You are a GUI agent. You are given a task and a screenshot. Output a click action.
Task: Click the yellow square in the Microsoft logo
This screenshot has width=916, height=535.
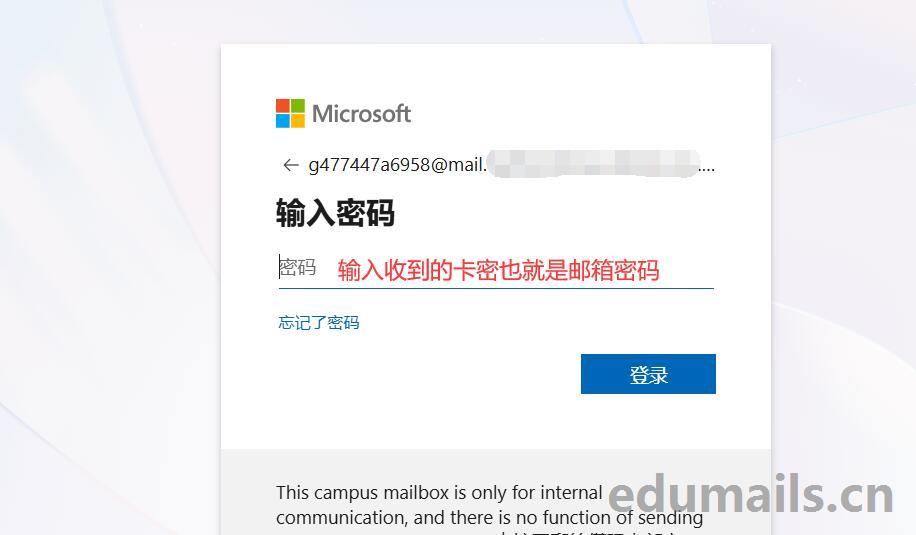click(x=298, y=121)
